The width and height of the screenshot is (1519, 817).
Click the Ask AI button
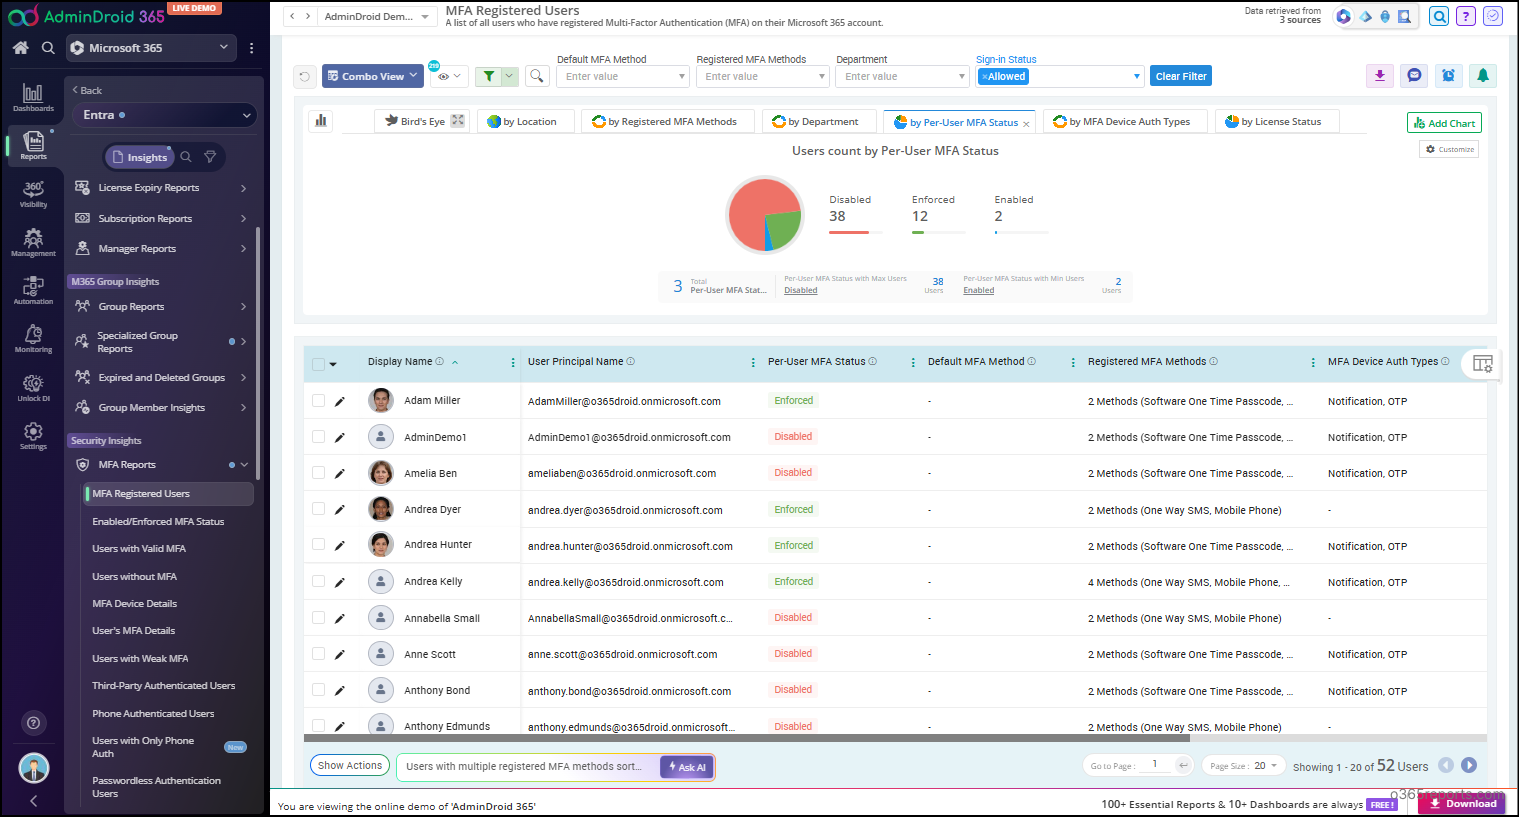point(687,767)
